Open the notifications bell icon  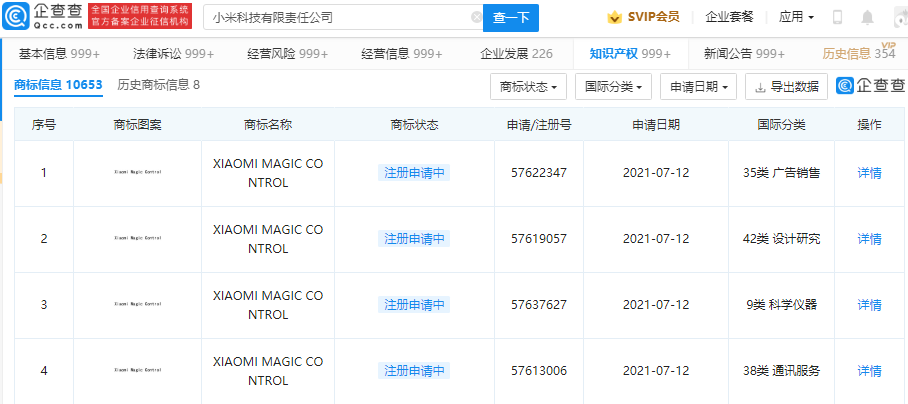pyautogui.click(x=866, y=18)
